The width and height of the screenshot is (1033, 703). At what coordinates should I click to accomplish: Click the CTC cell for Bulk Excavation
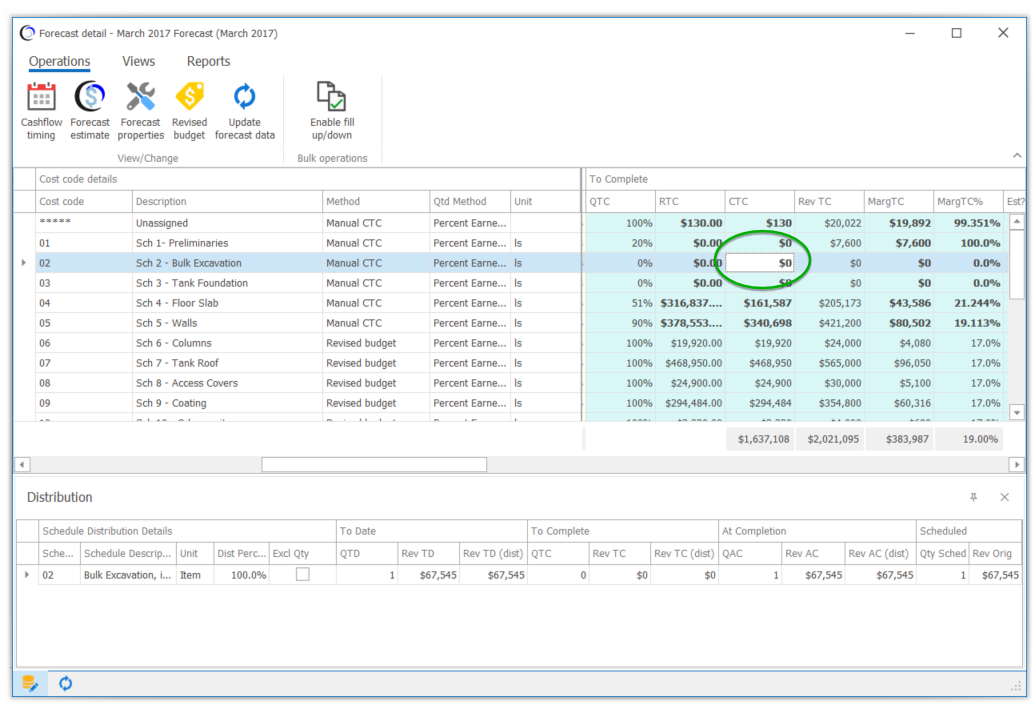[x=760, y=263]
